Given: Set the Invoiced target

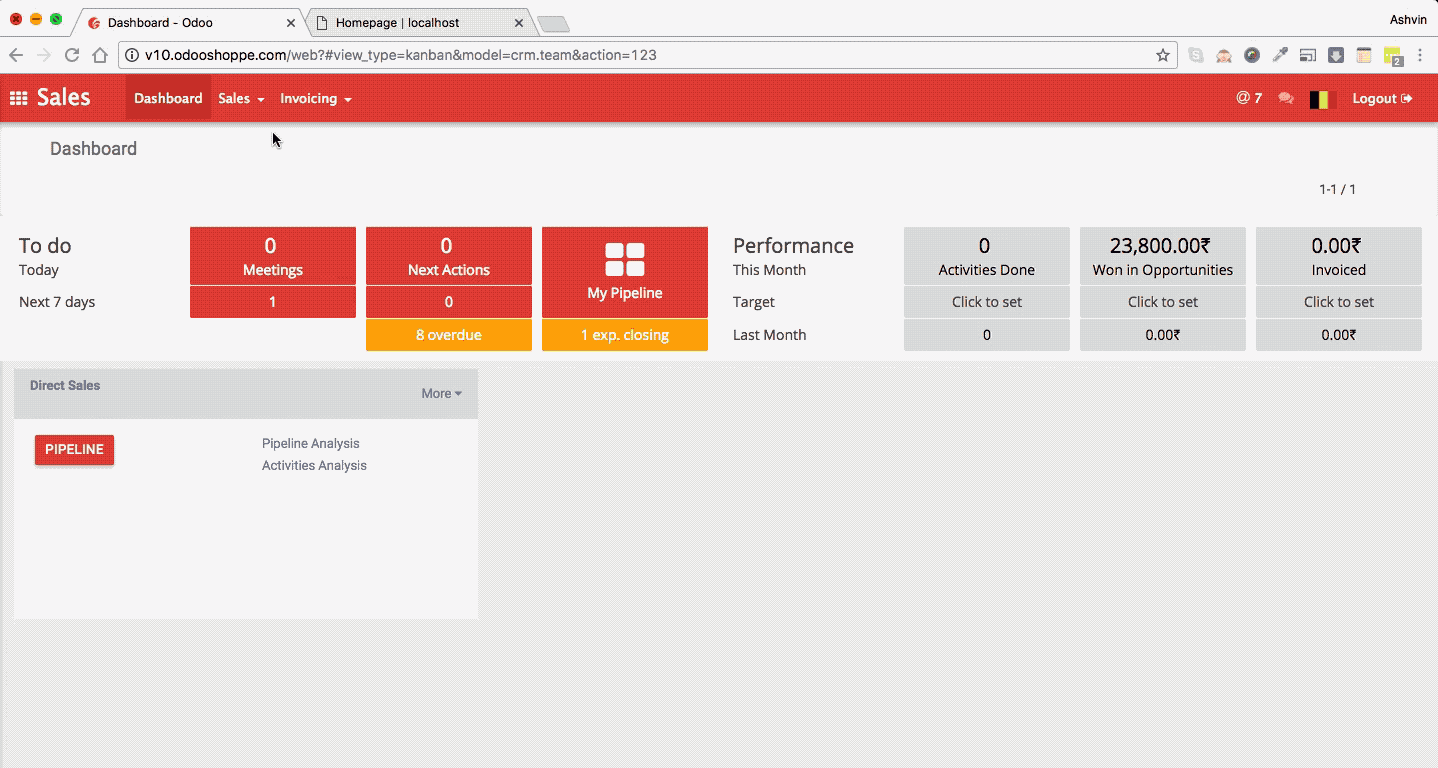Looking at the screenshot, I should click(x=1339, y=302).
